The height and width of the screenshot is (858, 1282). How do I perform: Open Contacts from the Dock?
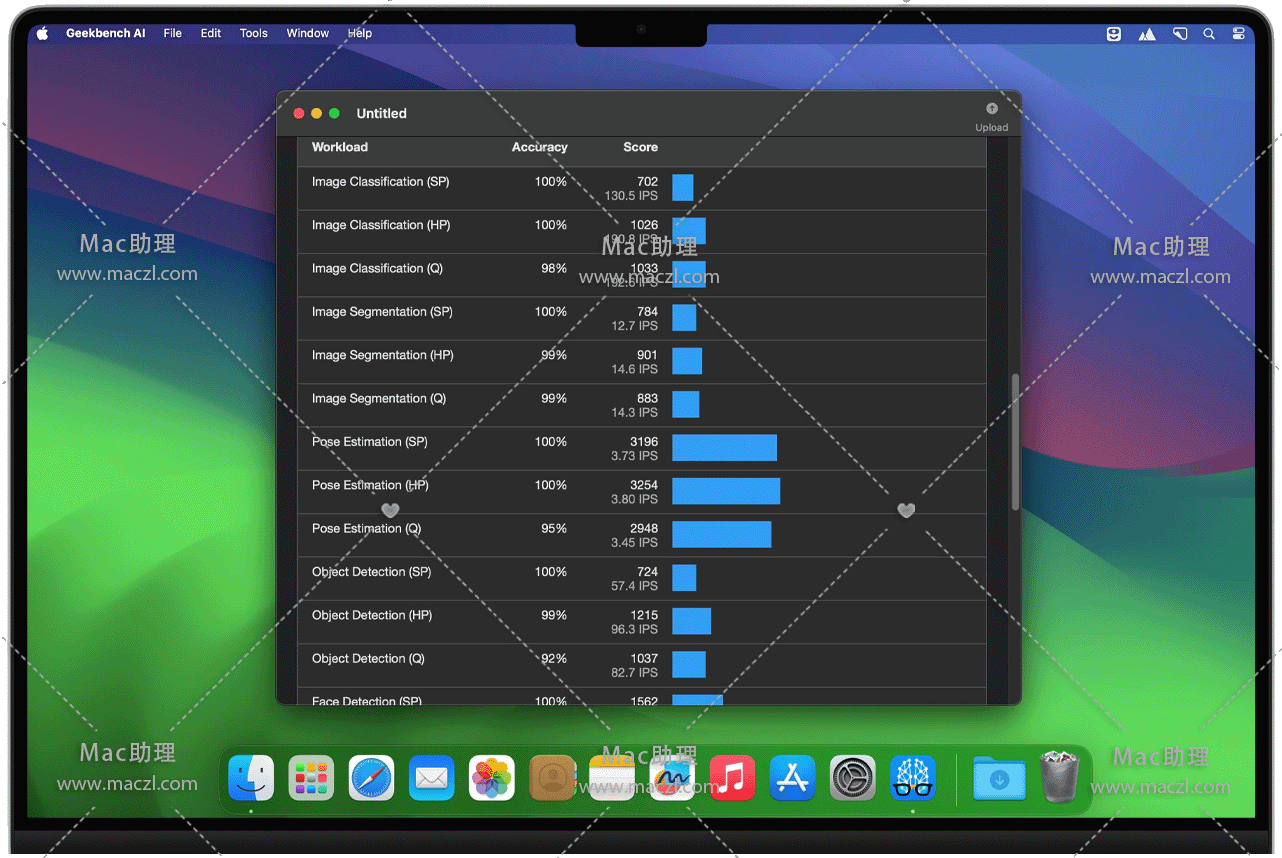[552, 778]
